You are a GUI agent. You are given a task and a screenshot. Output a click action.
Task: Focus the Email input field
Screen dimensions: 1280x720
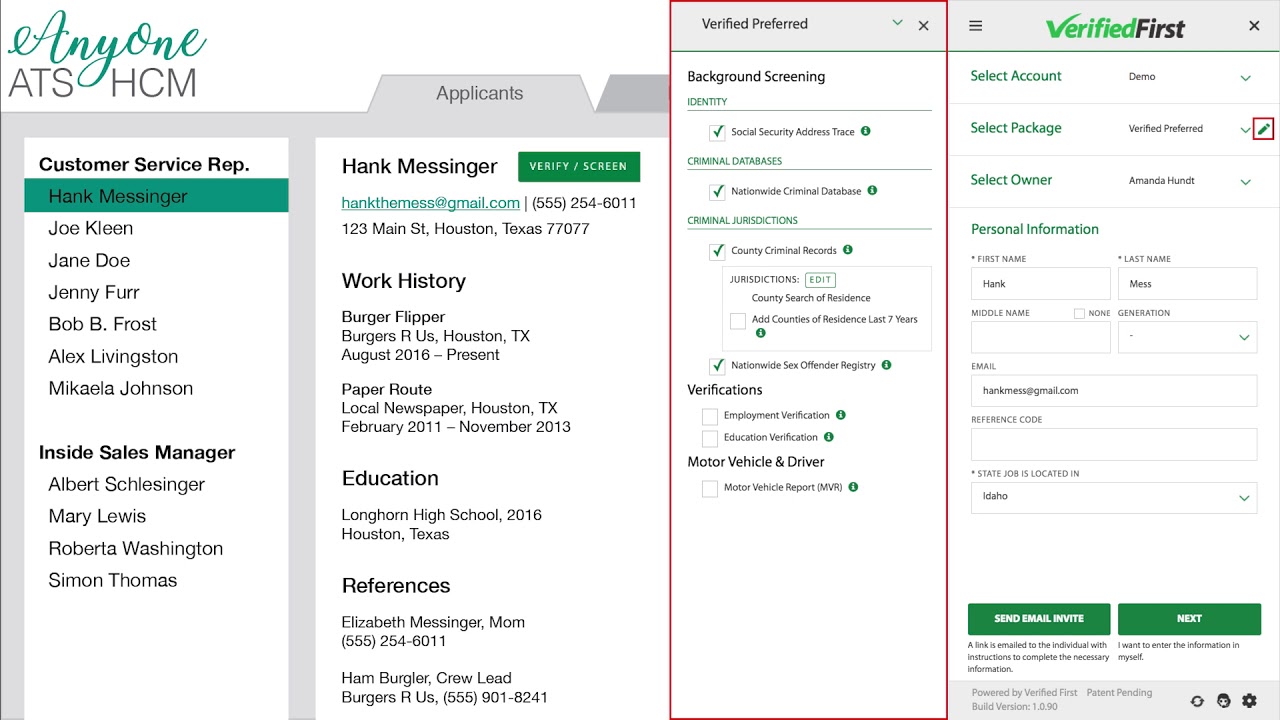click(x=1114, y=391)
